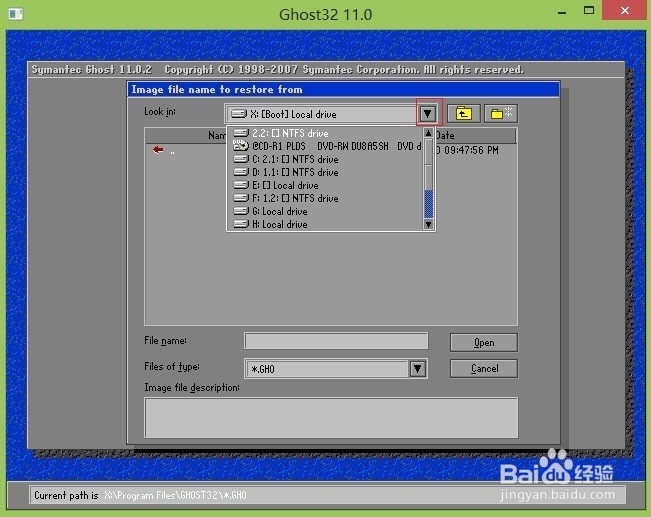Screen dimensions: 651x517
Task: Open the Files of type dropdown arrow
Action: click(x=418, y=369)
